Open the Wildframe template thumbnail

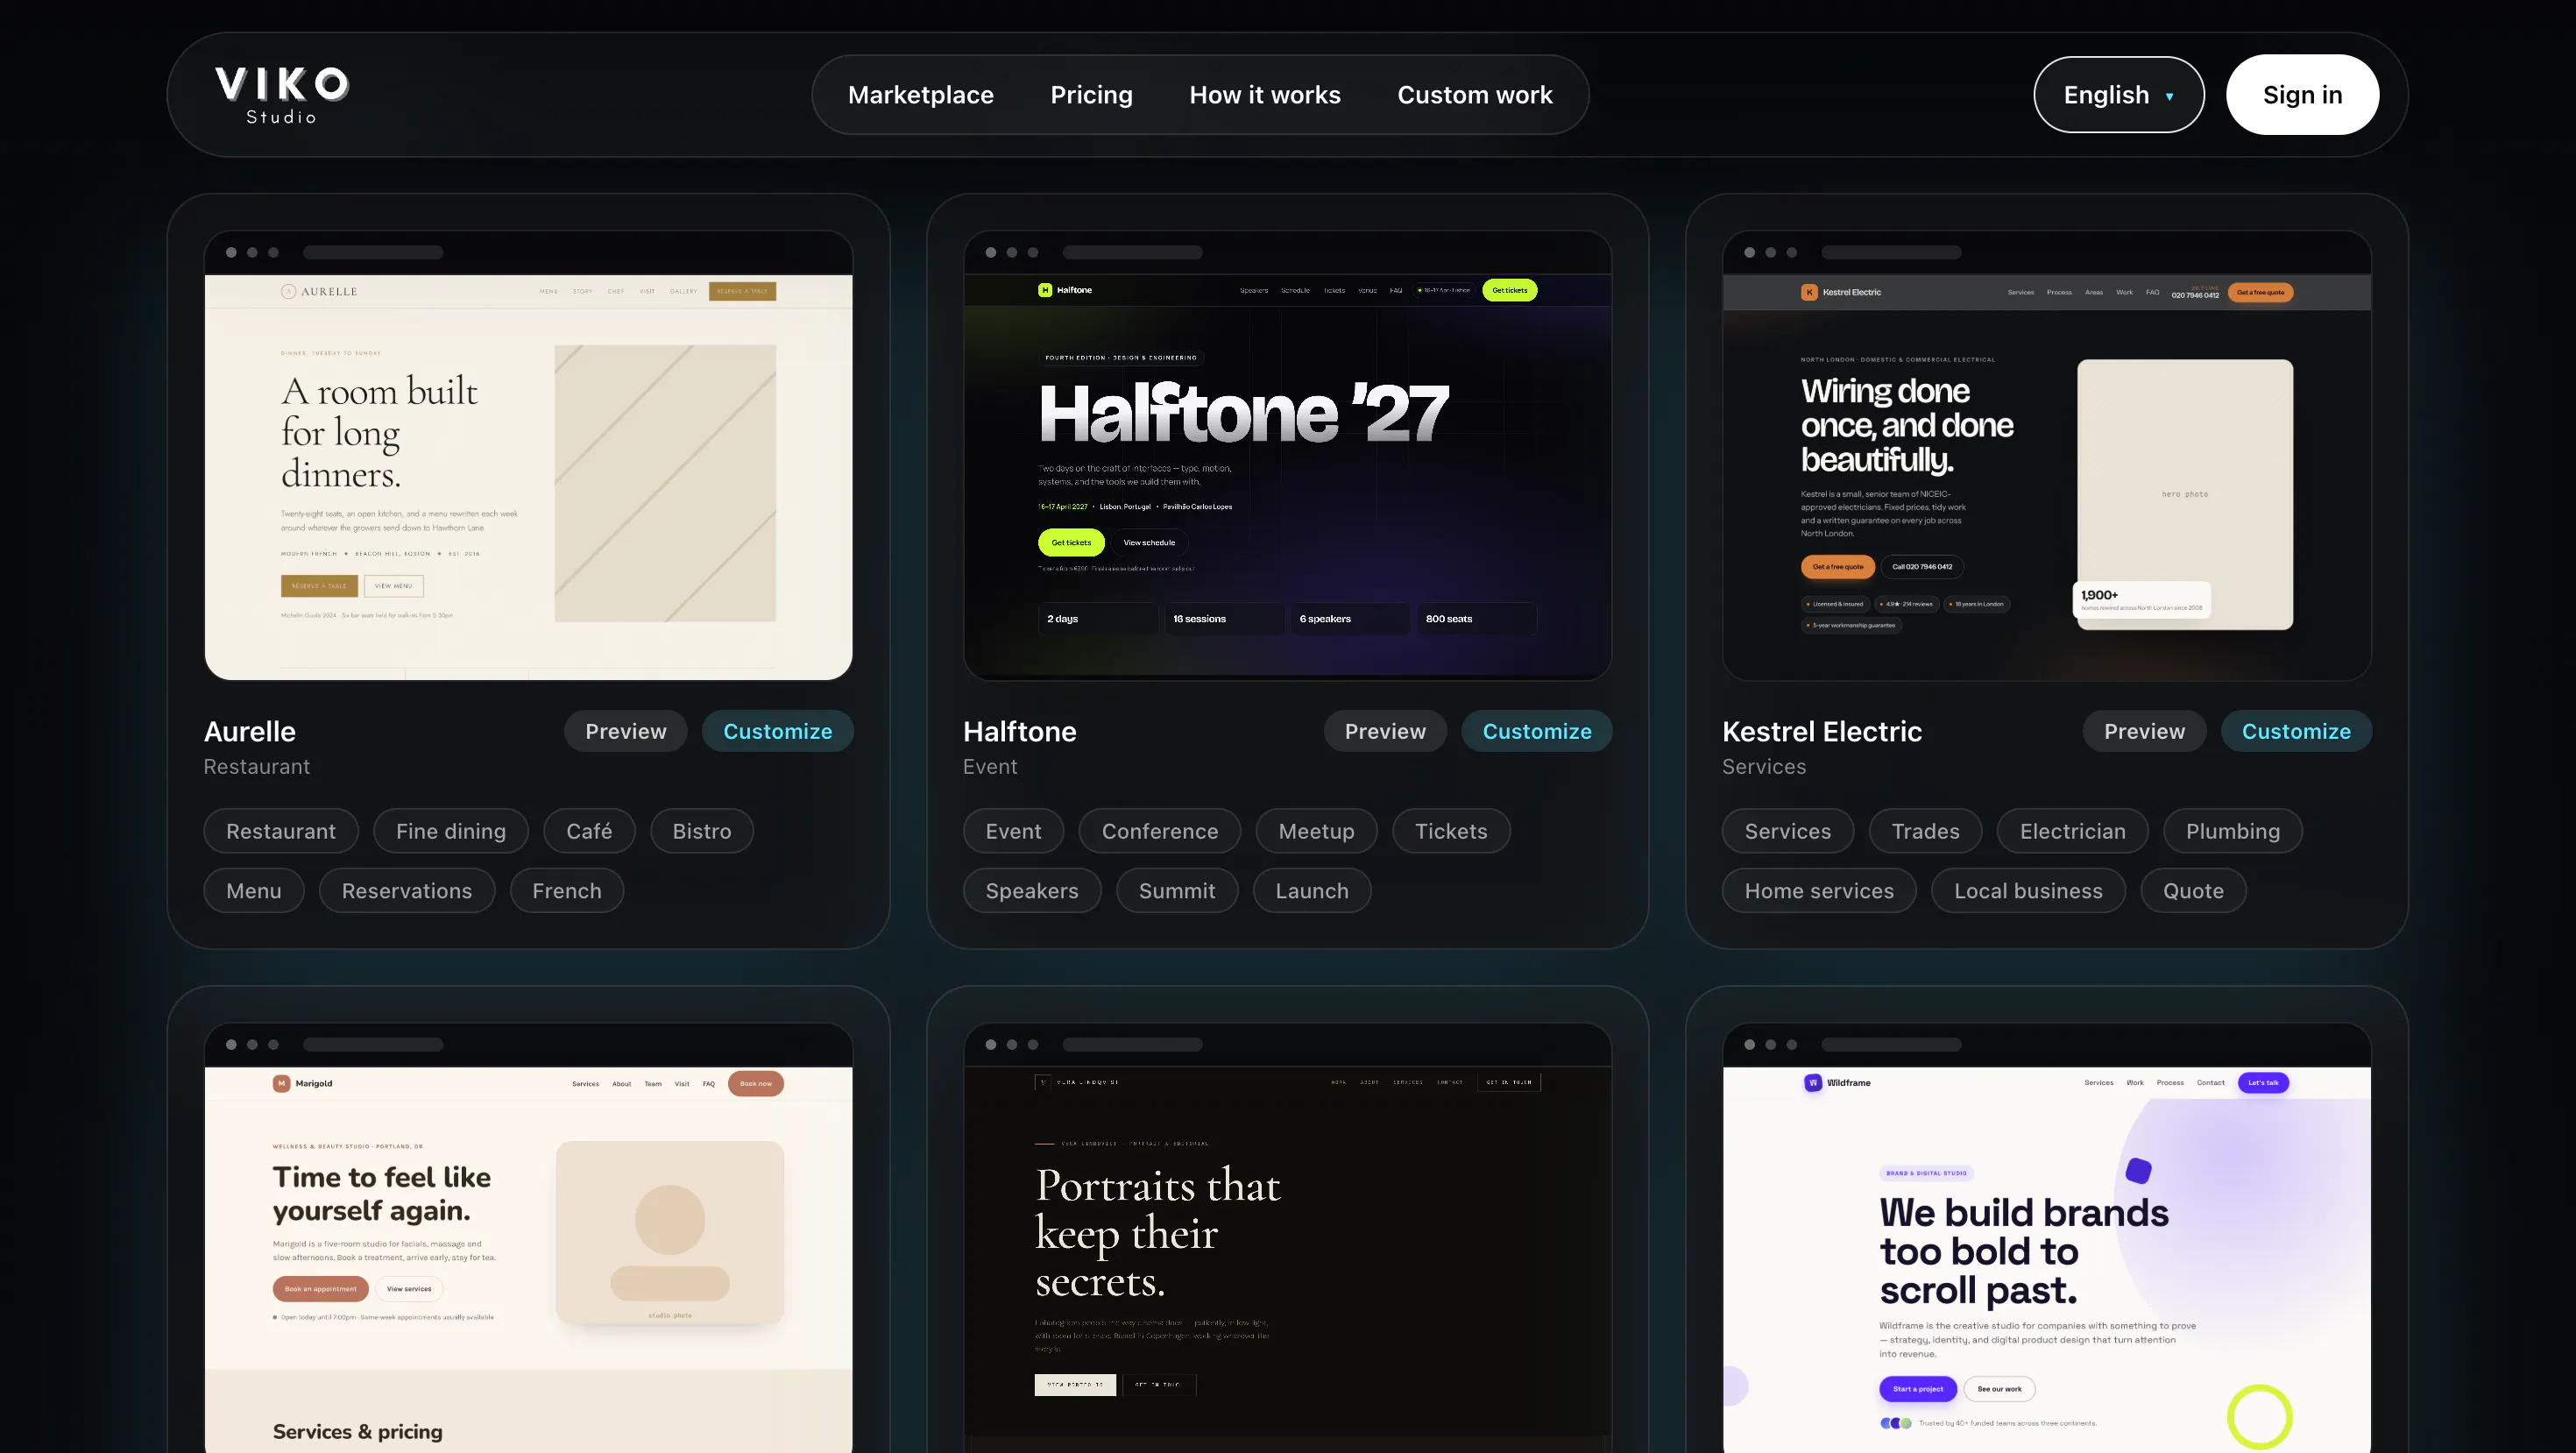[x=2046, y=1237]
